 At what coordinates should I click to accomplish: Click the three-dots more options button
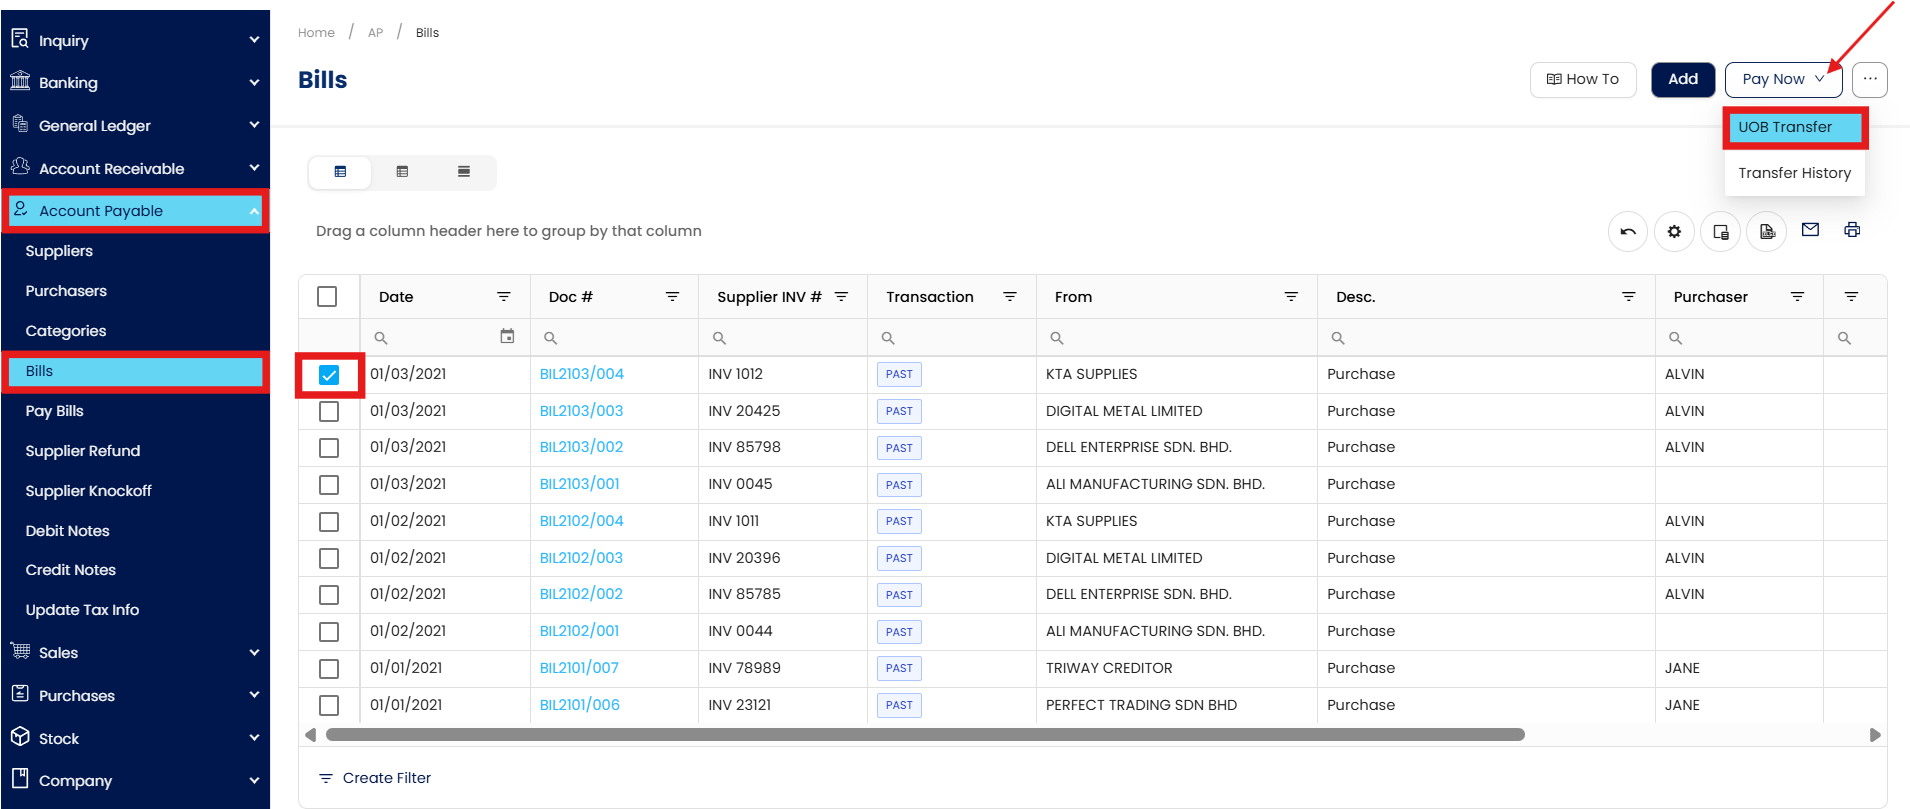point(1869,79)
